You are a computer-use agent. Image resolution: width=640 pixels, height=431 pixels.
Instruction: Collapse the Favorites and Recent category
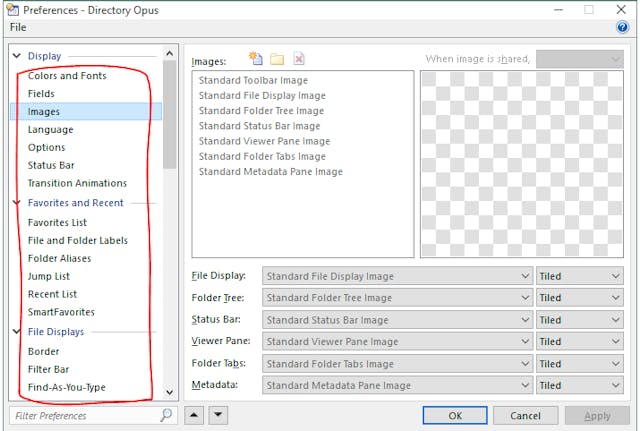point(17,203)
